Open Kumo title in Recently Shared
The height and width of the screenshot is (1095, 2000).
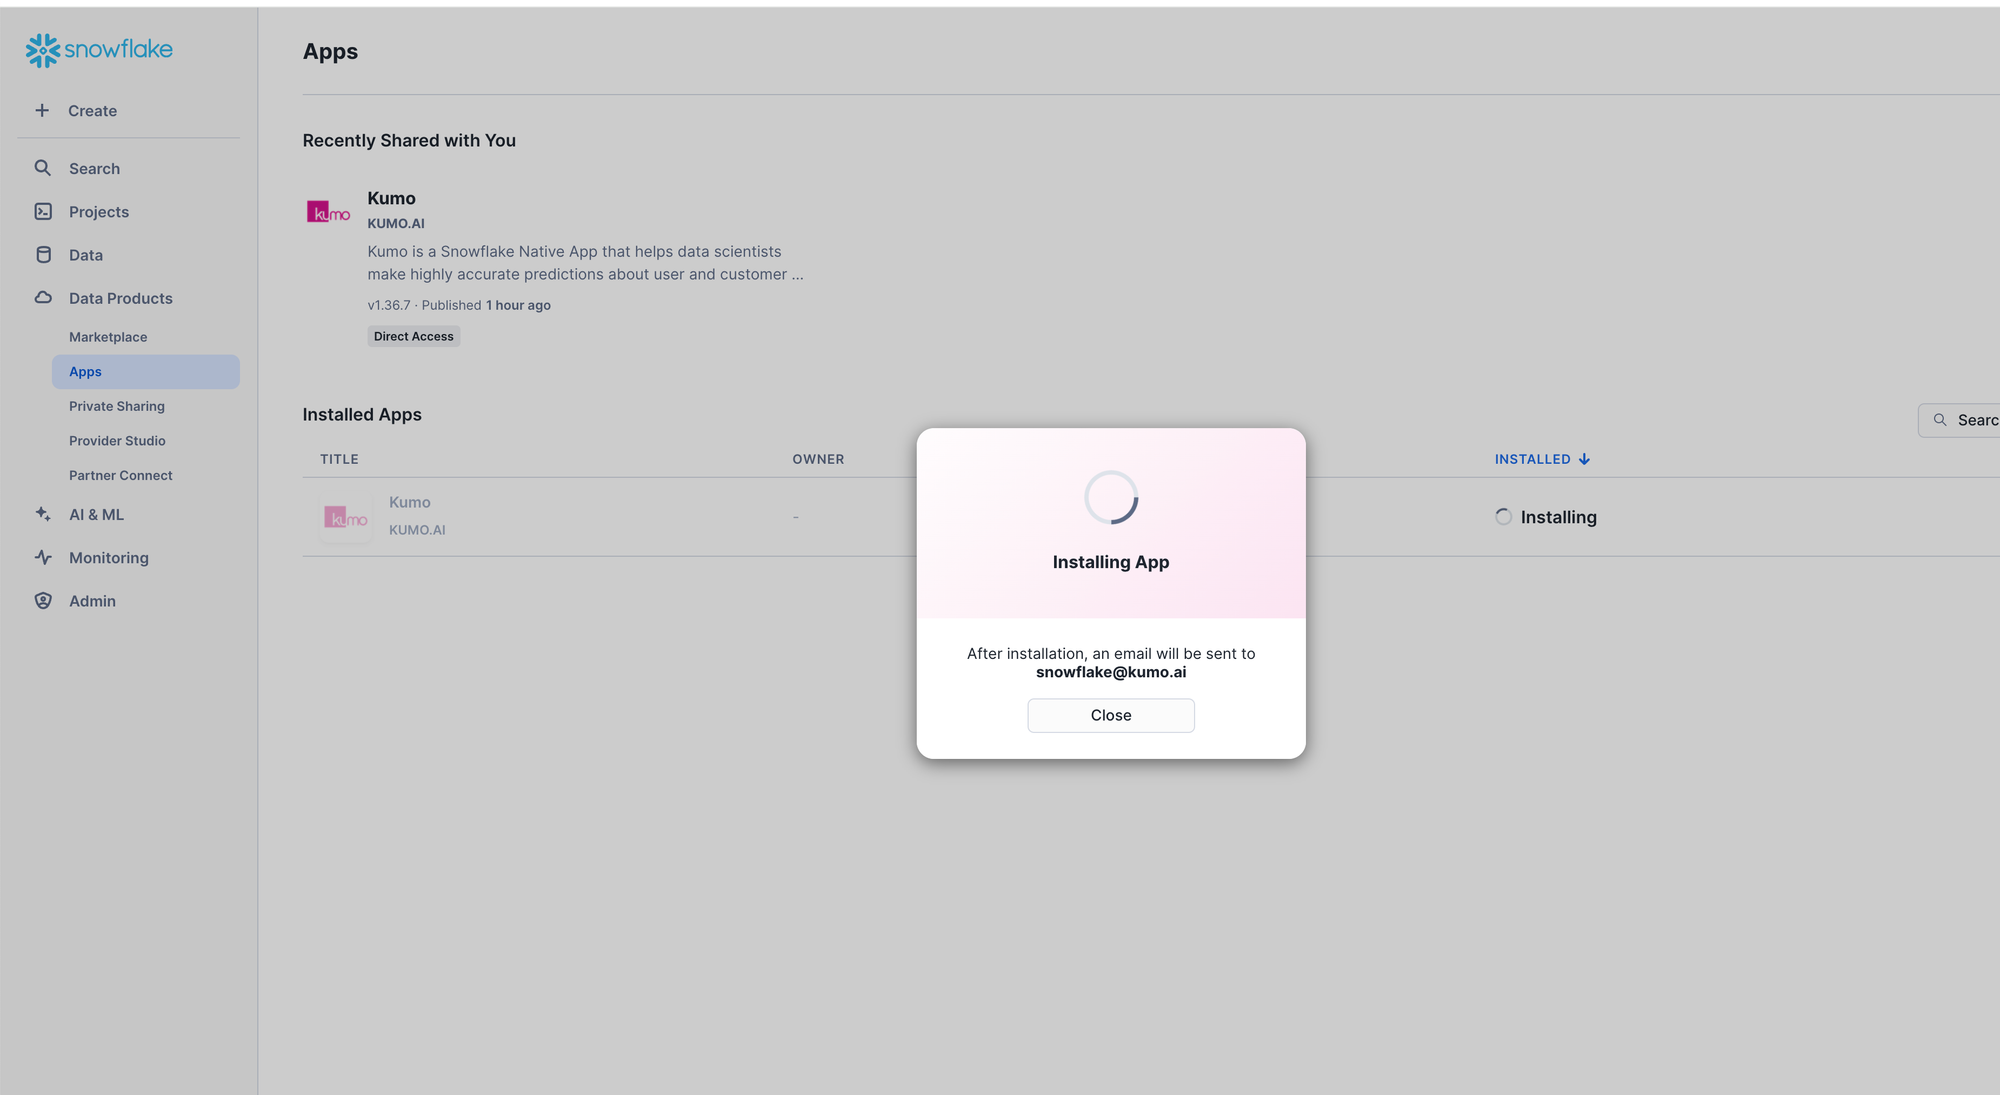(x=391, y=198)
